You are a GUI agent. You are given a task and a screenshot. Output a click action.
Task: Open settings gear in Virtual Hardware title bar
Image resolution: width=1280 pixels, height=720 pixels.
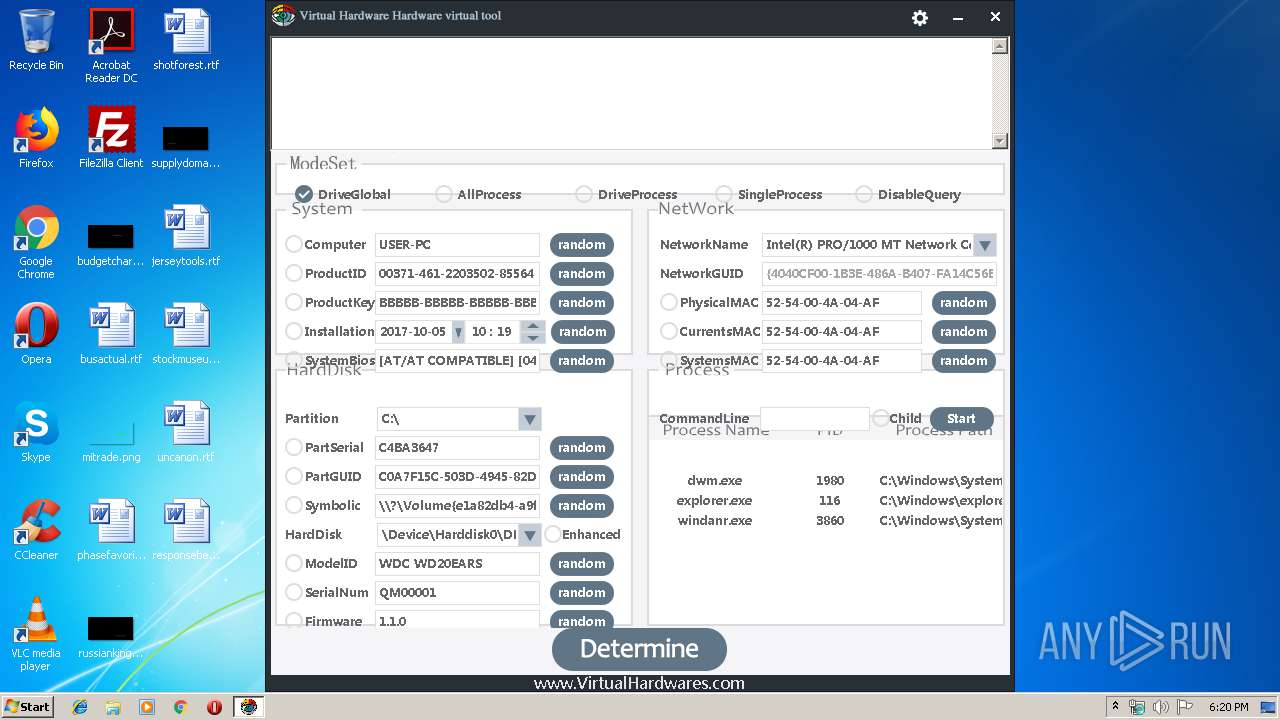pos(920,17)
